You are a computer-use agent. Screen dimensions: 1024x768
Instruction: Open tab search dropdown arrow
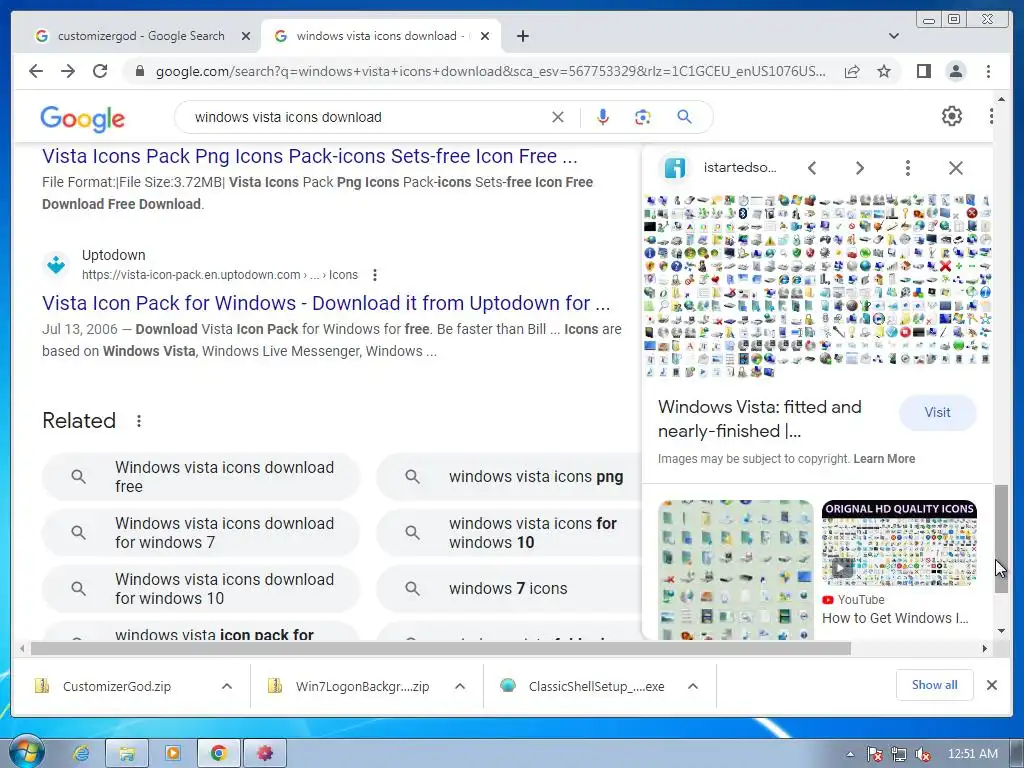(893, 36)
